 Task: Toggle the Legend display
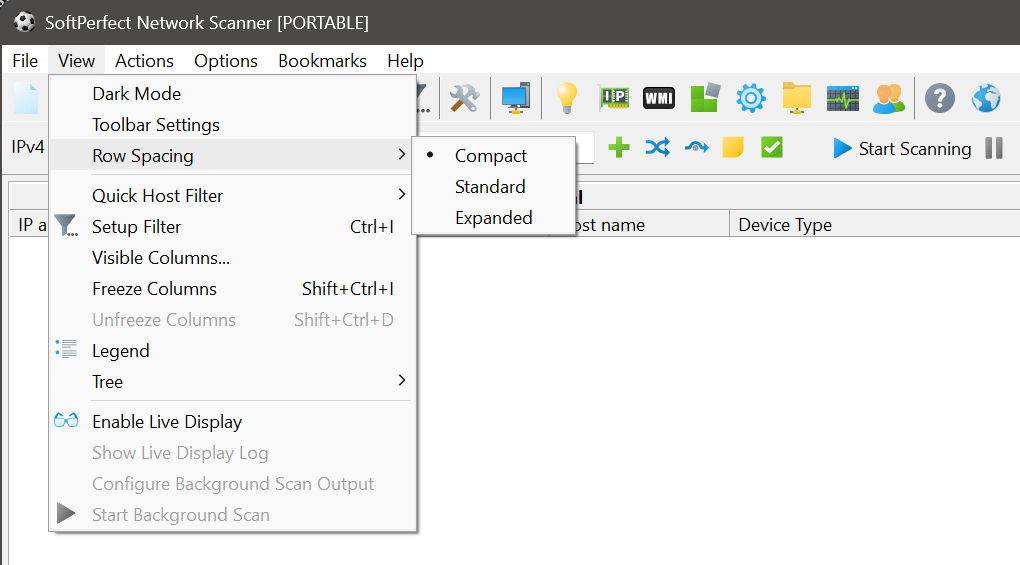pos(232,351)
